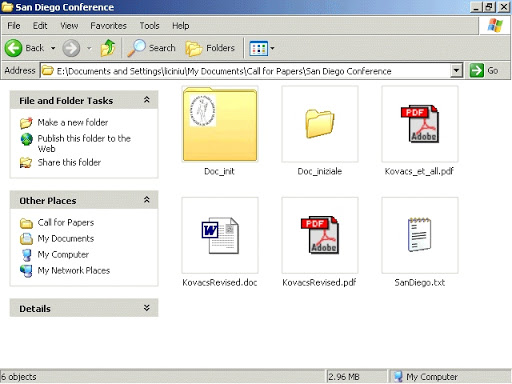Click the SanDiego.txt file name
The height and width of the screenshot is (384, 512).
(420, 283)
